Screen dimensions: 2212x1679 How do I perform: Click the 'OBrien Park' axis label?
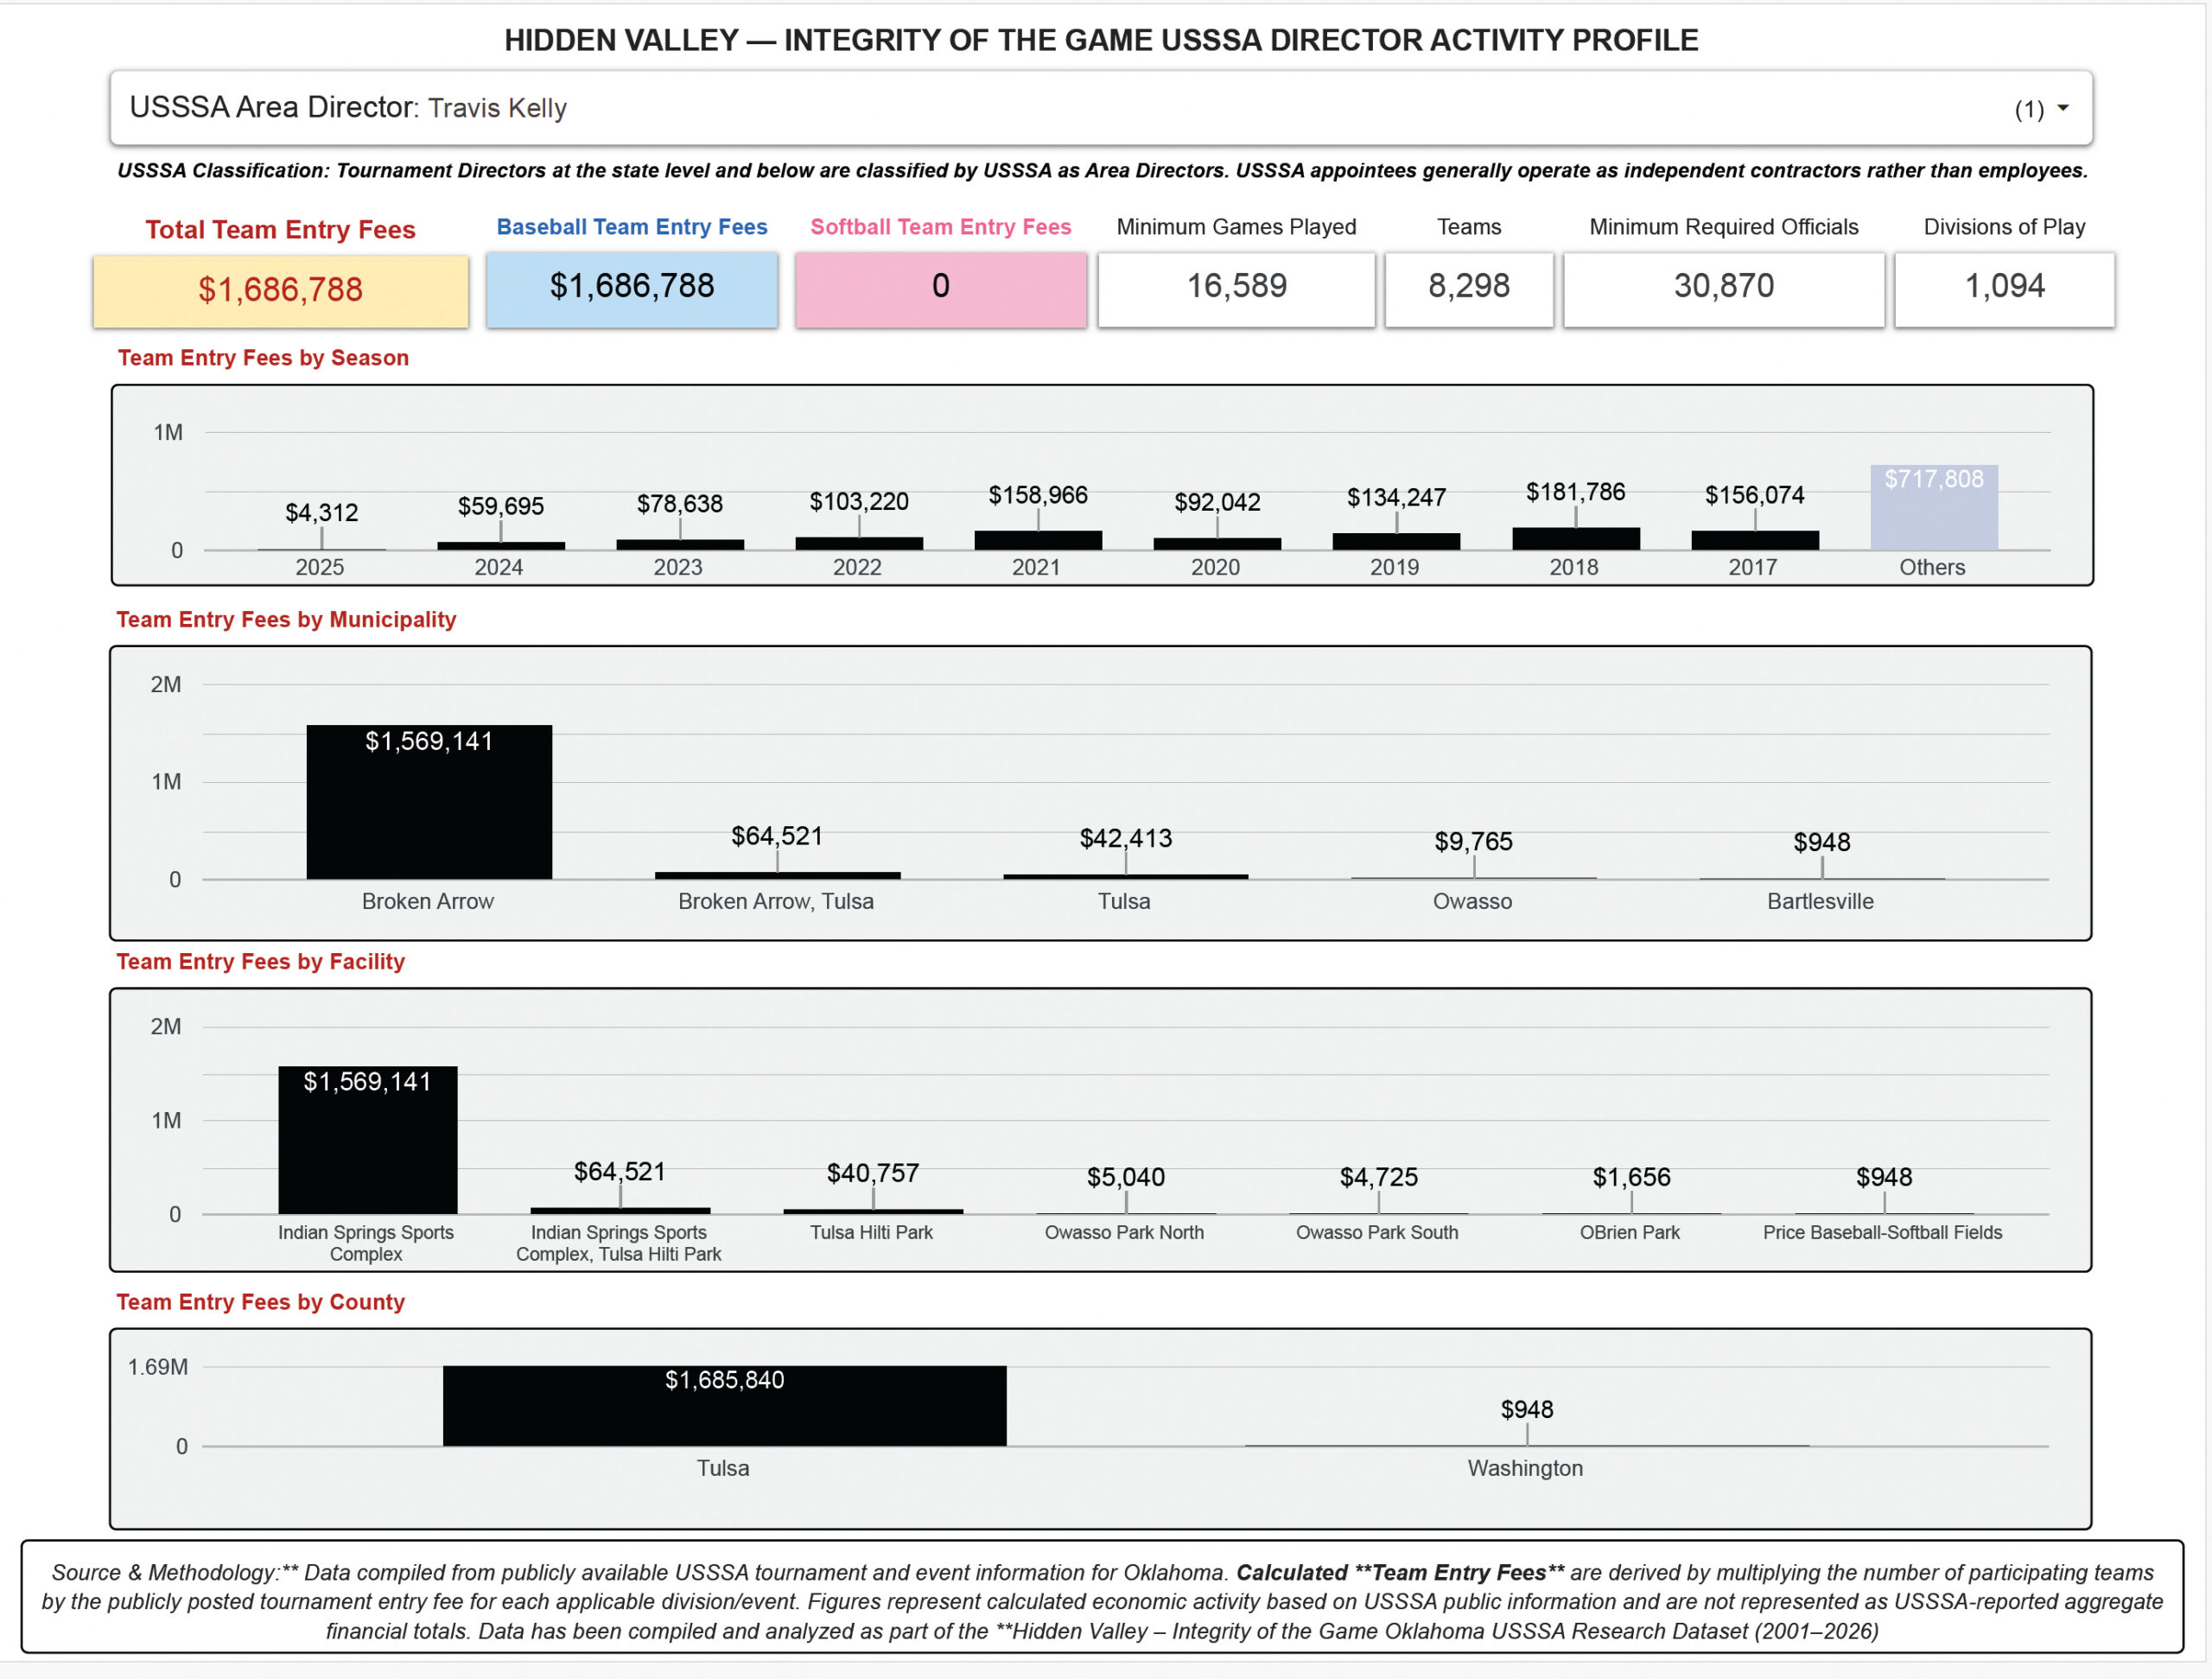pos(1630,1232)
